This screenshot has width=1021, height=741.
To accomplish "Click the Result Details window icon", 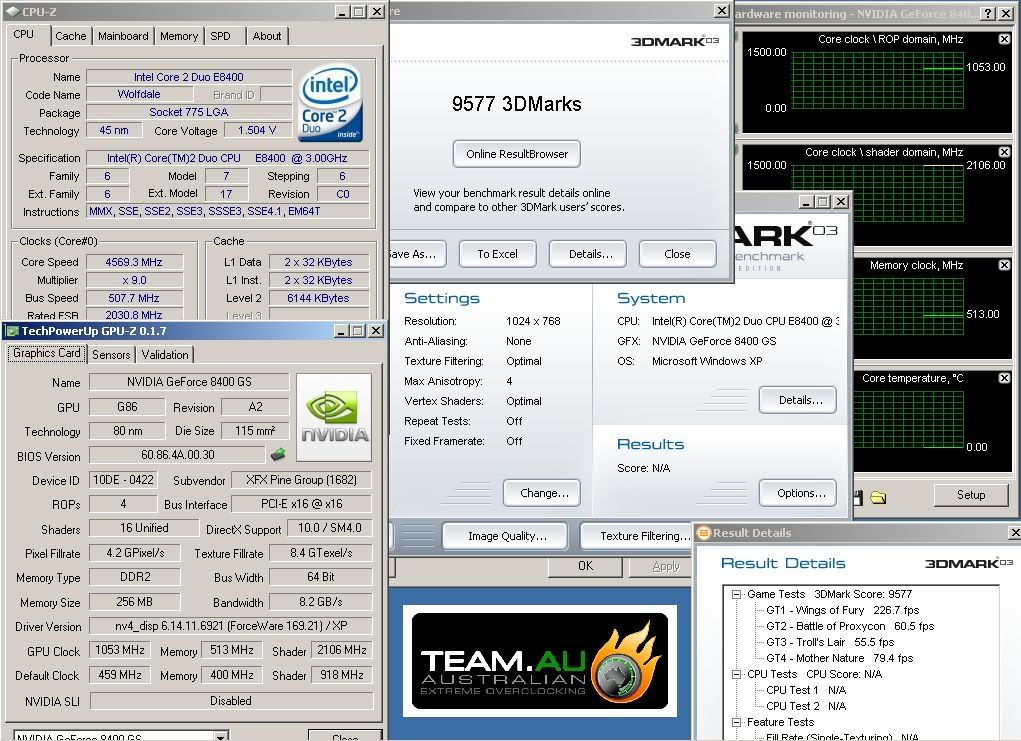I will tap(703, 533).
